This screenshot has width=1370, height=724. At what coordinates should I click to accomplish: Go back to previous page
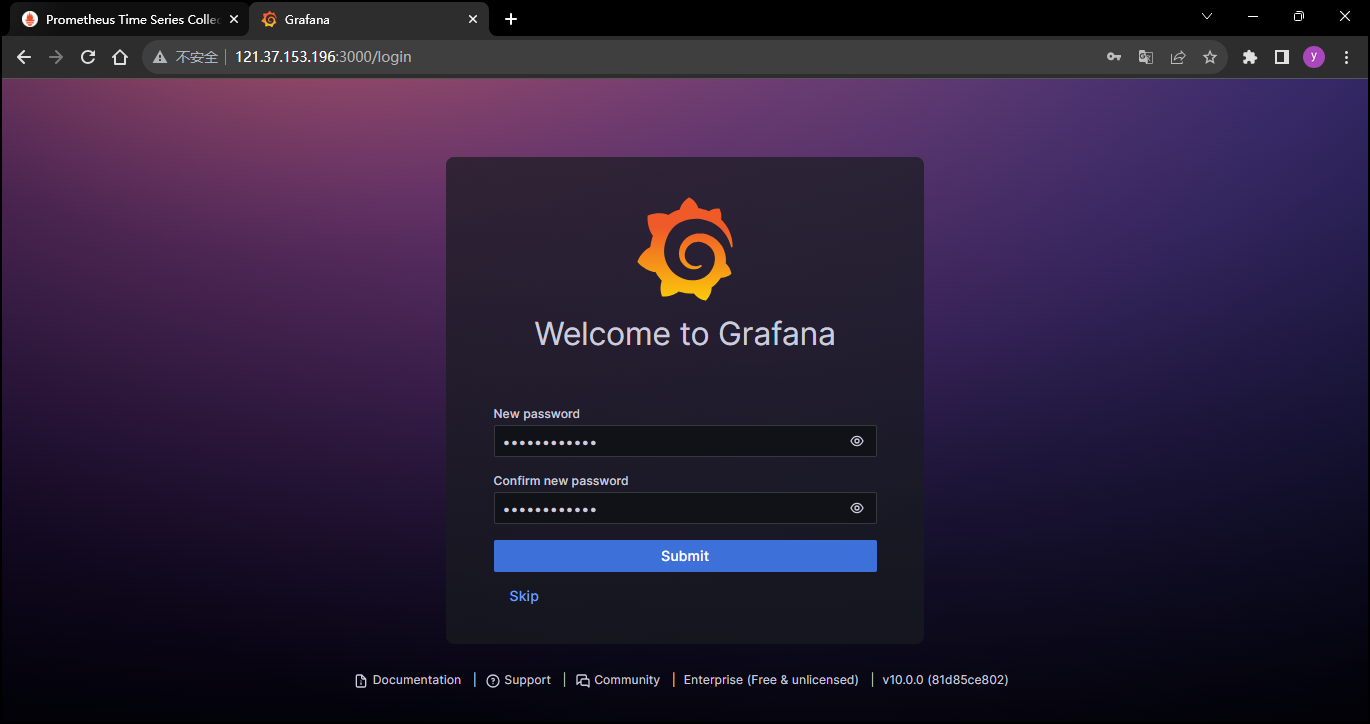24,57
